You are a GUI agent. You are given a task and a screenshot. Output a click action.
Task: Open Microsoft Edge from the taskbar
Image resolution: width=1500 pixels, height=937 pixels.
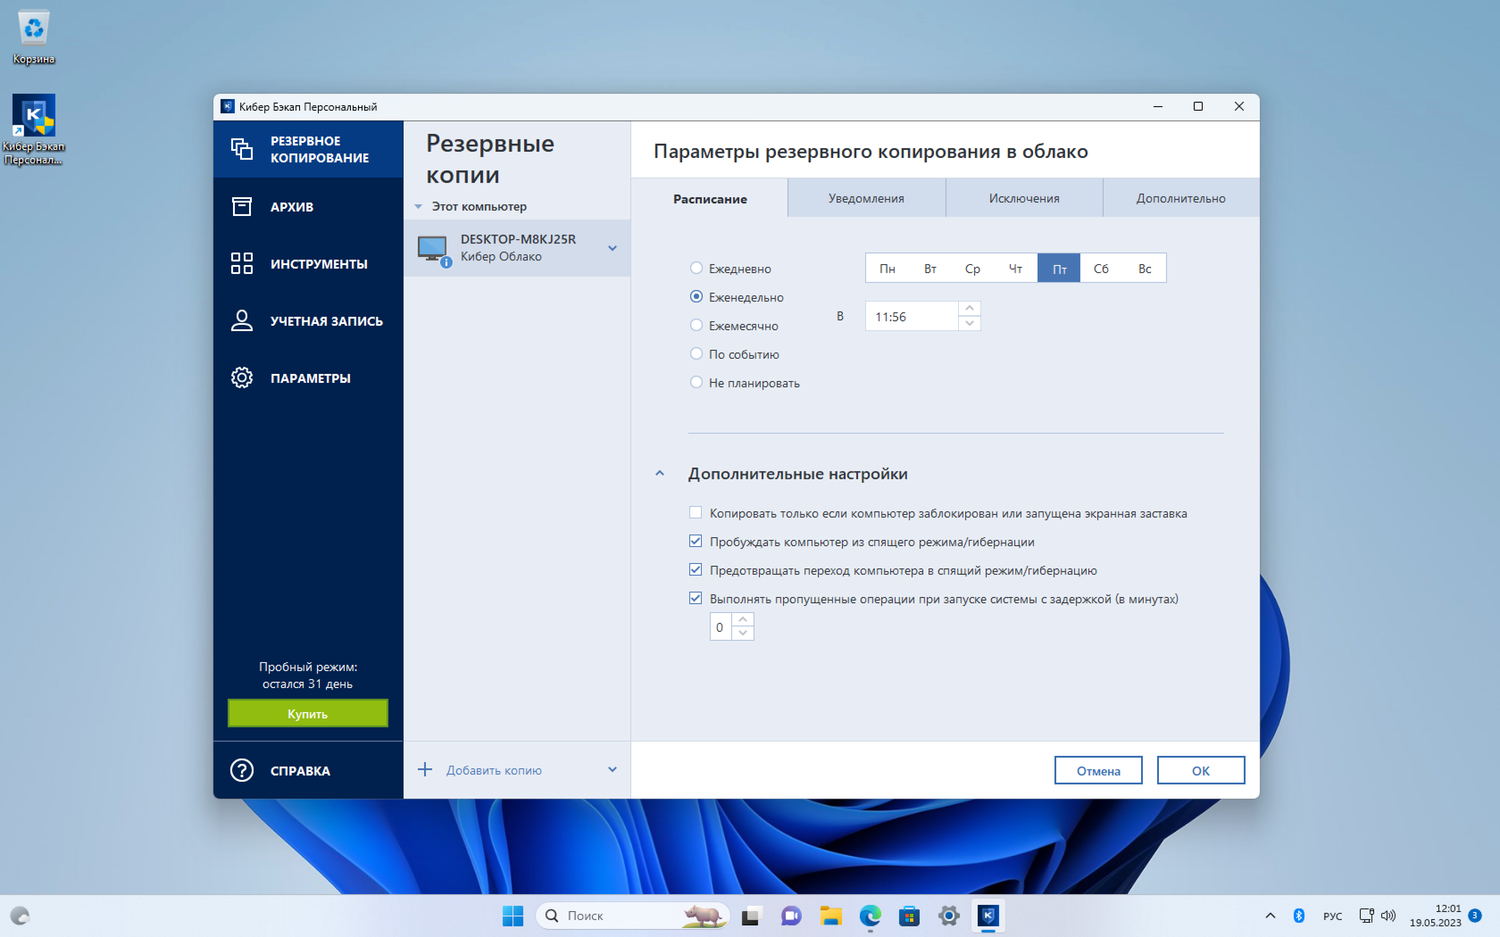click(870, 915)
